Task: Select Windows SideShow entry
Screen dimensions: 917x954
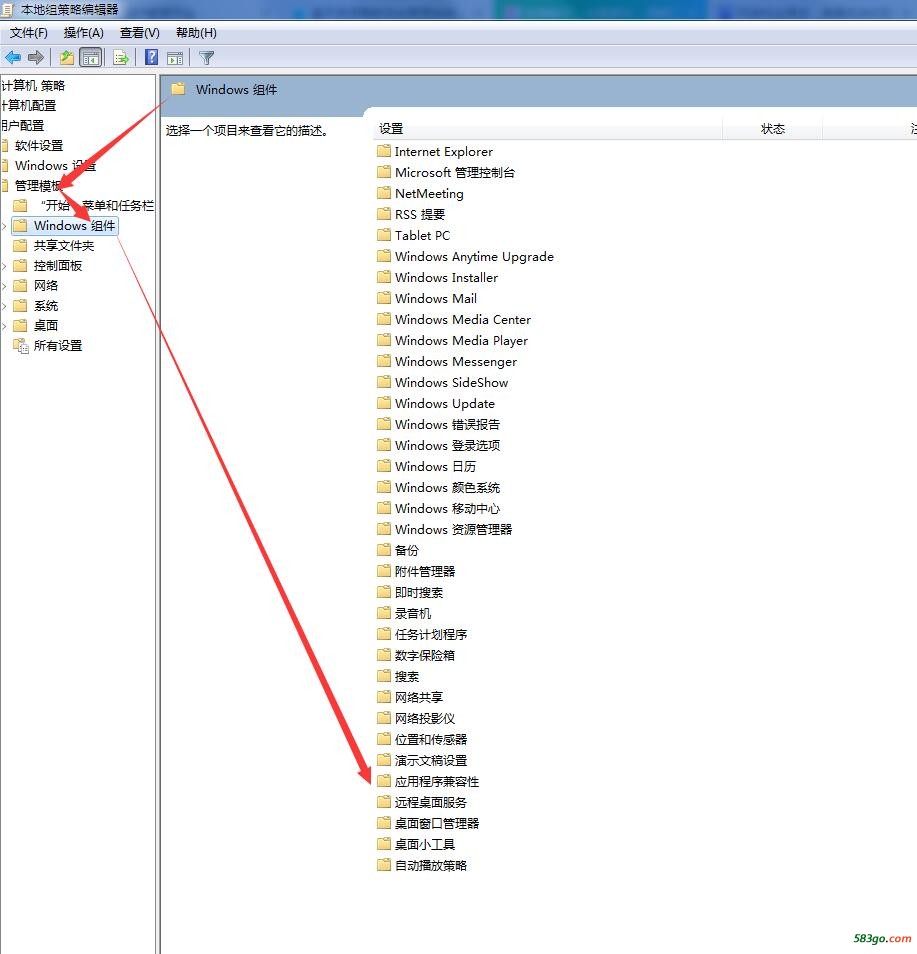Action: (452, 382)
